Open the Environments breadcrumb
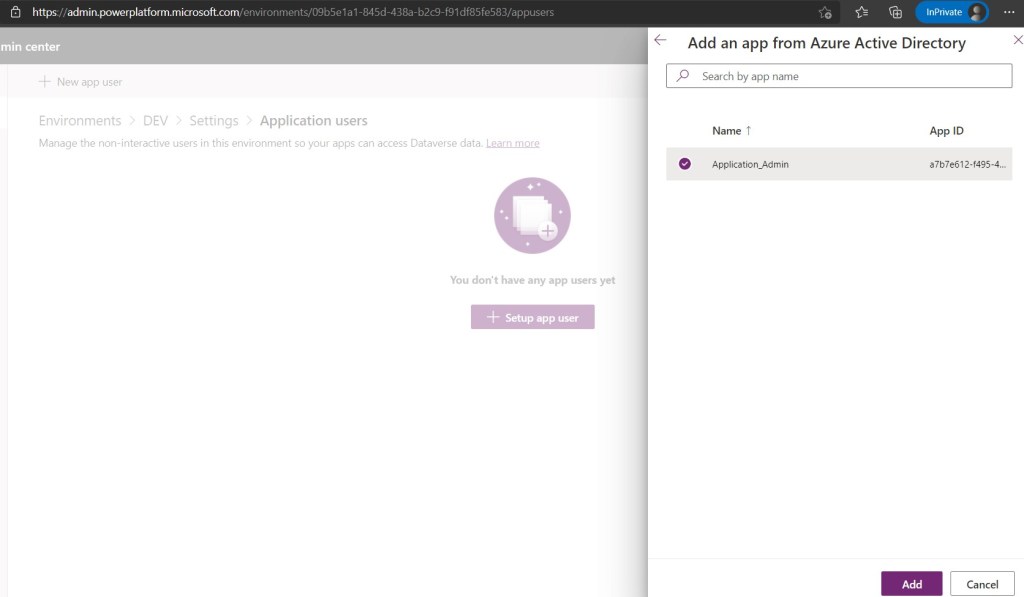 pos(80,121)
